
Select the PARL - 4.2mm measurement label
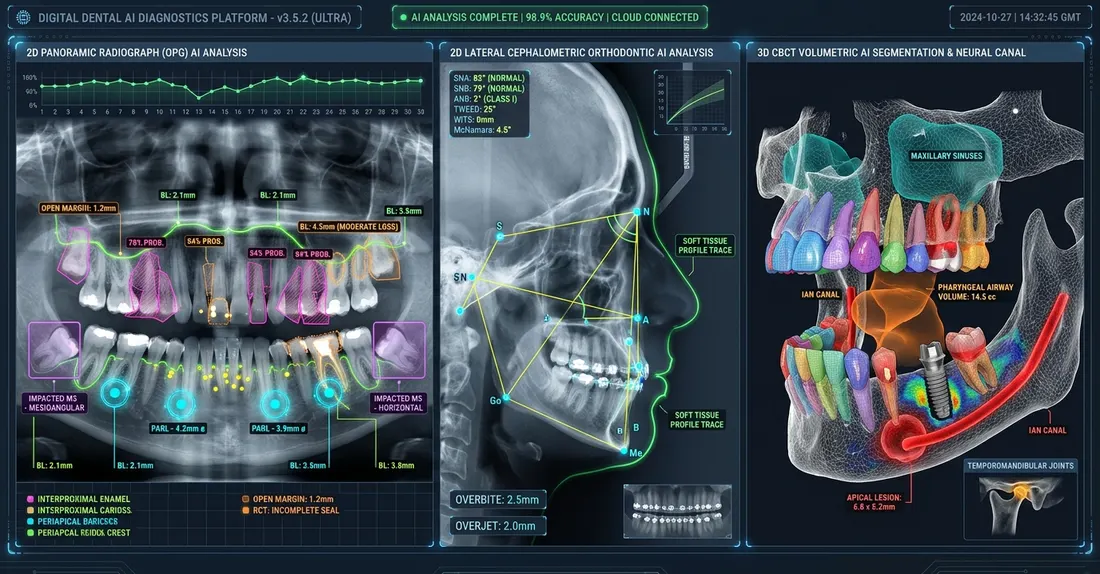[178, 428]
